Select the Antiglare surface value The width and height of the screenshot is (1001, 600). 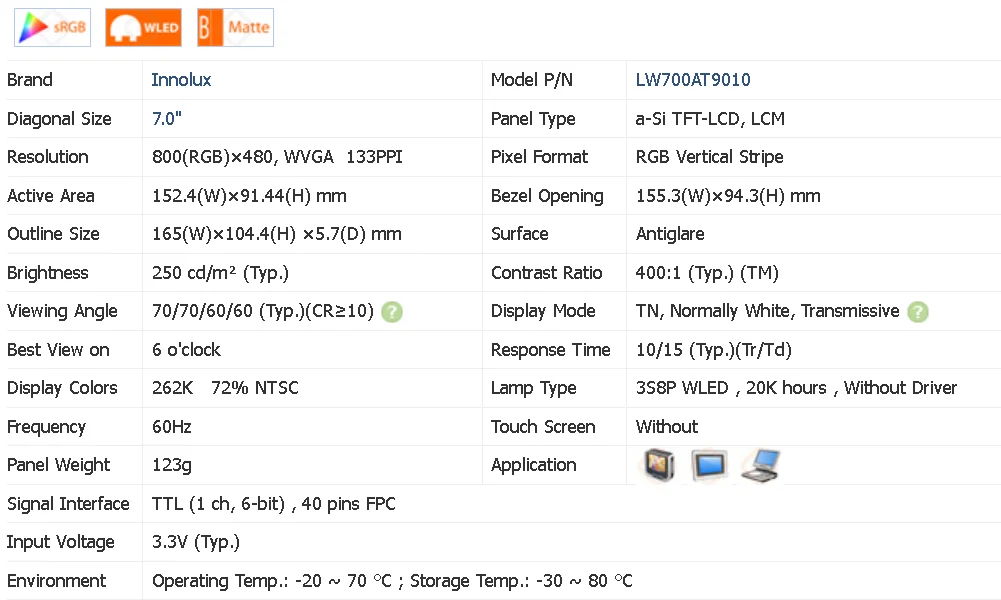(670, 234)
